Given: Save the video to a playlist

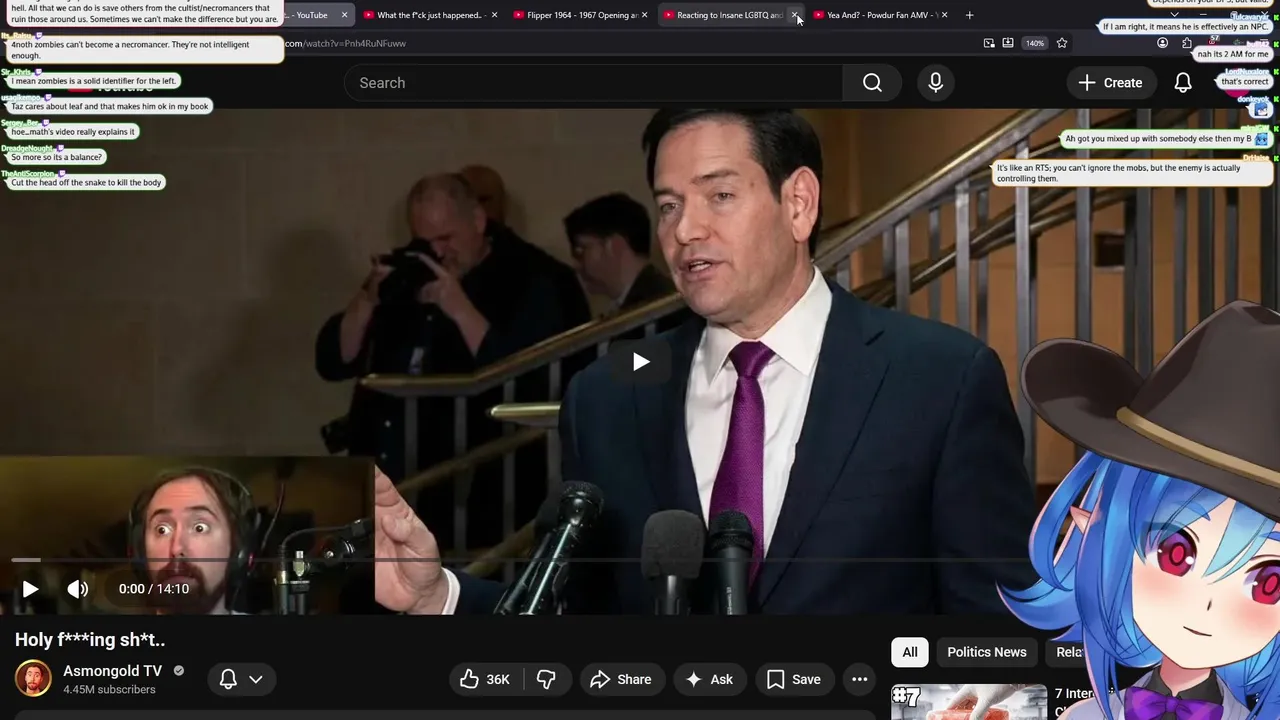Looking at the screenshot, I should (794, 679).
